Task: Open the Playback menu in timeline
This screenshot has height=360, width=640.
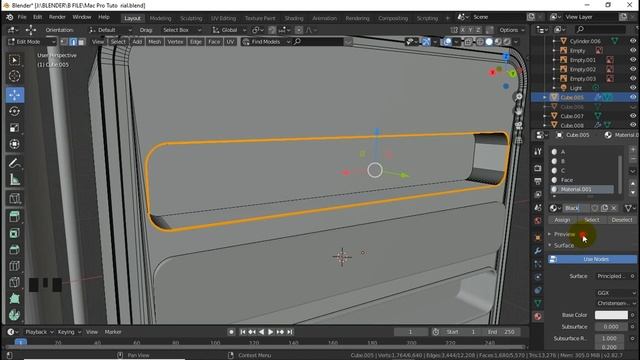Action: (x=39, y=332)
